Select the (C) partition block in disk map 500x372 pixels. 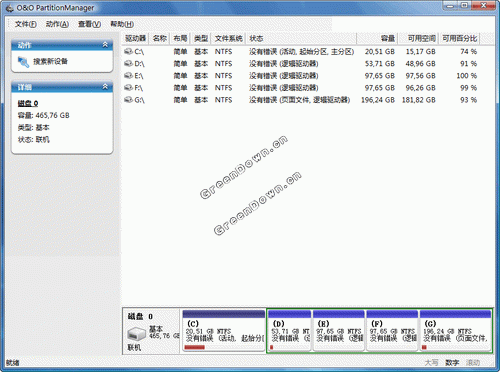(224, 330)
